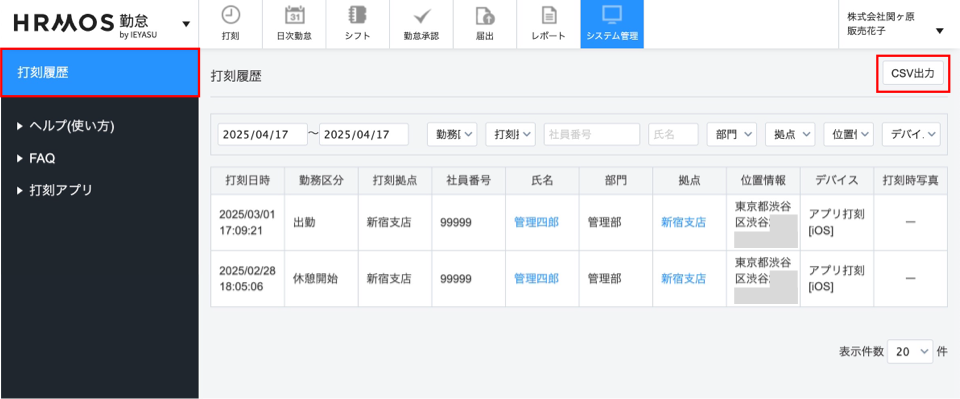Open the 勤怠承認 checkmark icon tab
This screenshot has height=399, width=960.
pos(421,24)
